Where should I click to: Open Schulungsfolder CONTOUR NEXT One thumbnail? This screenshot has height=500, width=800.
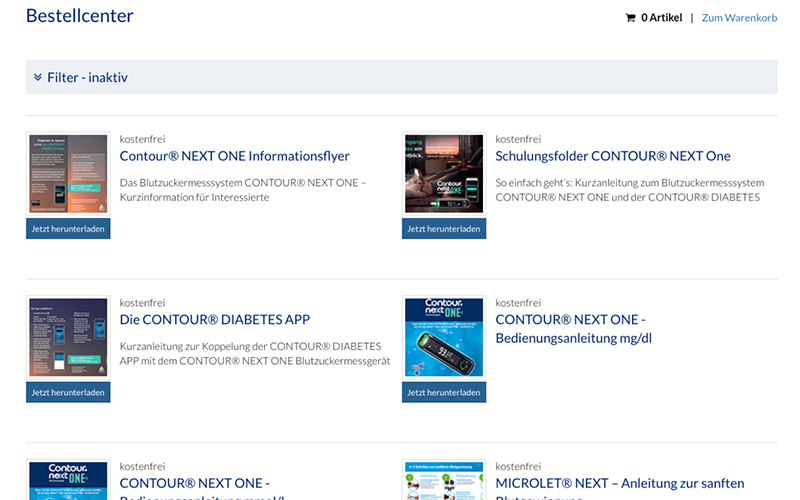444,173
